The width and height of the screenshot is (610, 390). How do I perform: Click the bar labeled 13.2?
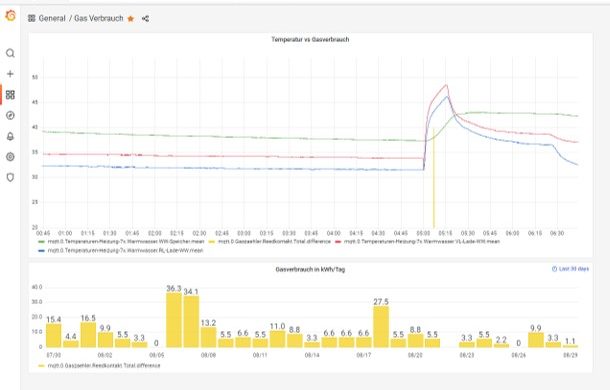[x=209, y=337]
